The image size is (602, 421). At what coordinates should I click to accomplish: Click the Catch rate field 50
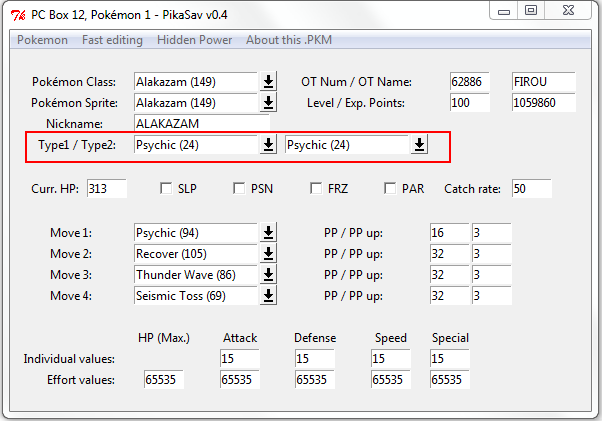pyautogui.click(x=532, y=188)
